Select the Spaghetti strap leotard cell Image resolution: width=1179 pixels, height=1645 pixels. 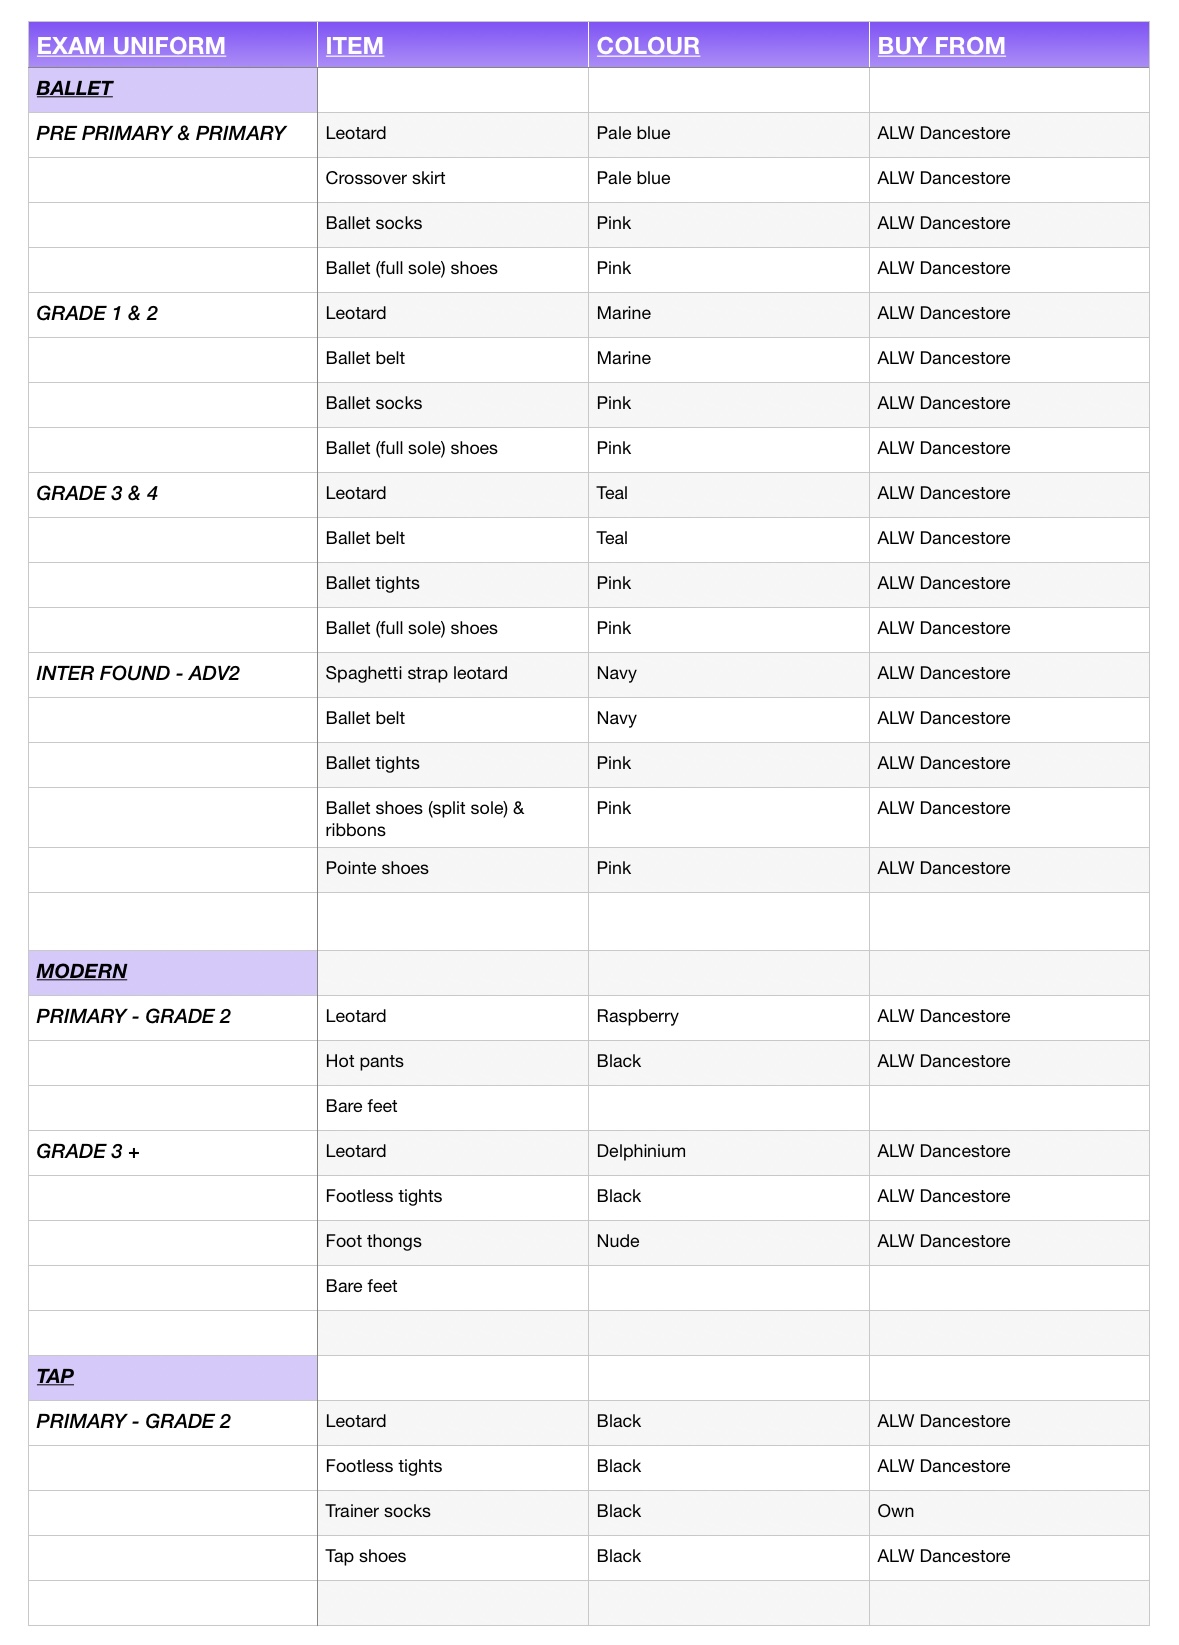click(453, 675)
